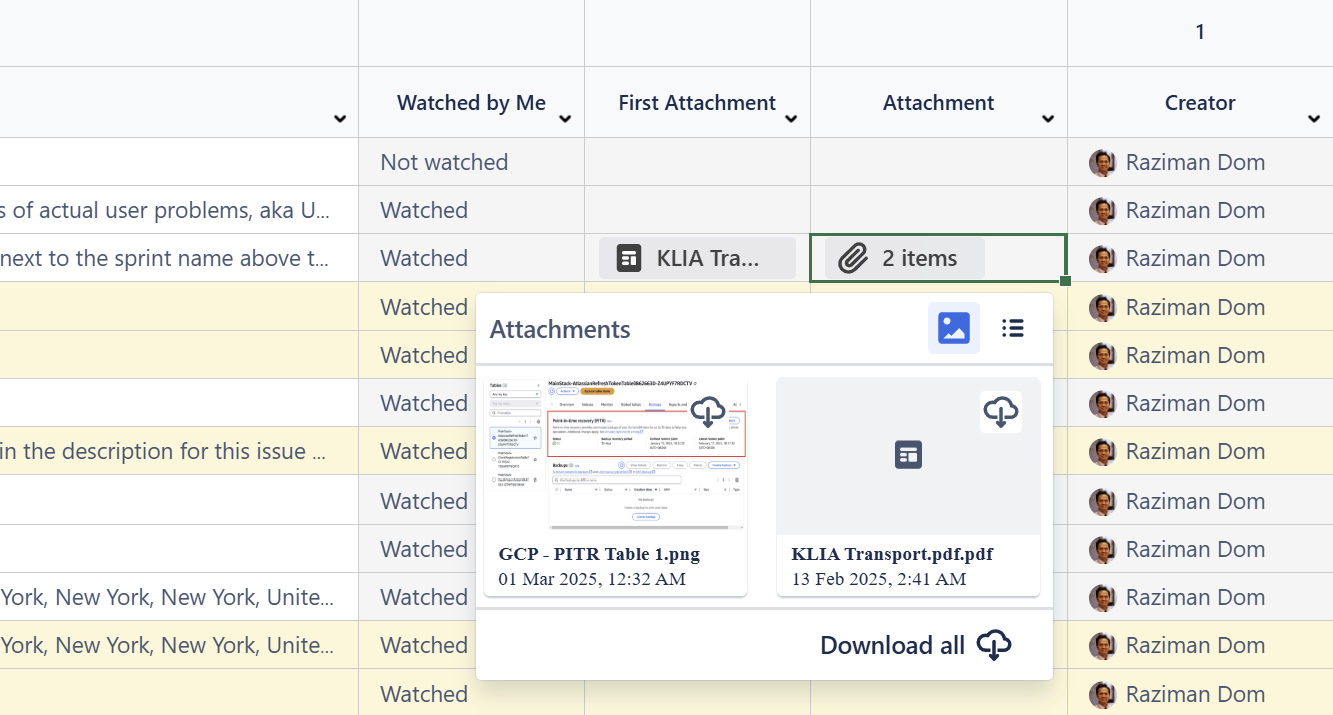1333x715 pixels.
Task: Click Raziman Dom's avatar in the last row
Action: pos(1102,694)
